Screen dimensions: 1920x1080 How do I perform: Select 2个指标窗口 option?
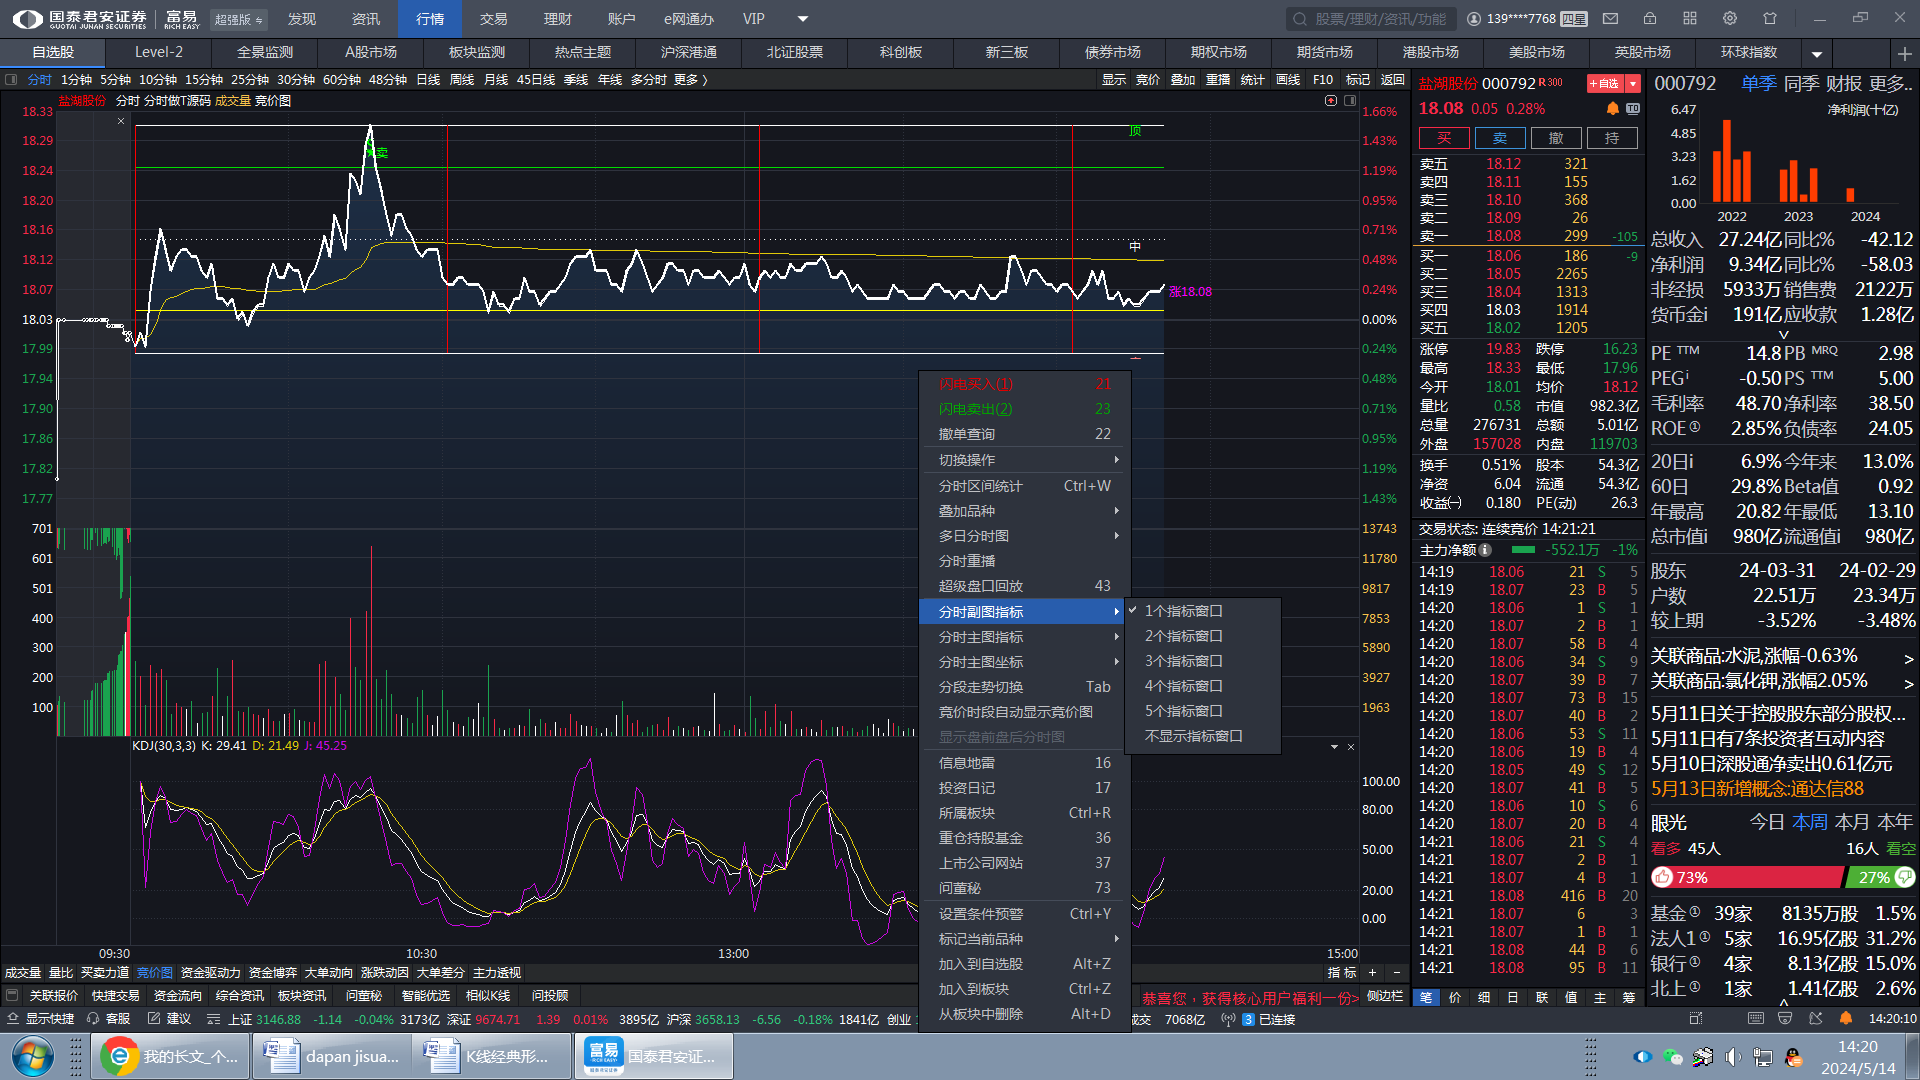tap(1183, 636)
